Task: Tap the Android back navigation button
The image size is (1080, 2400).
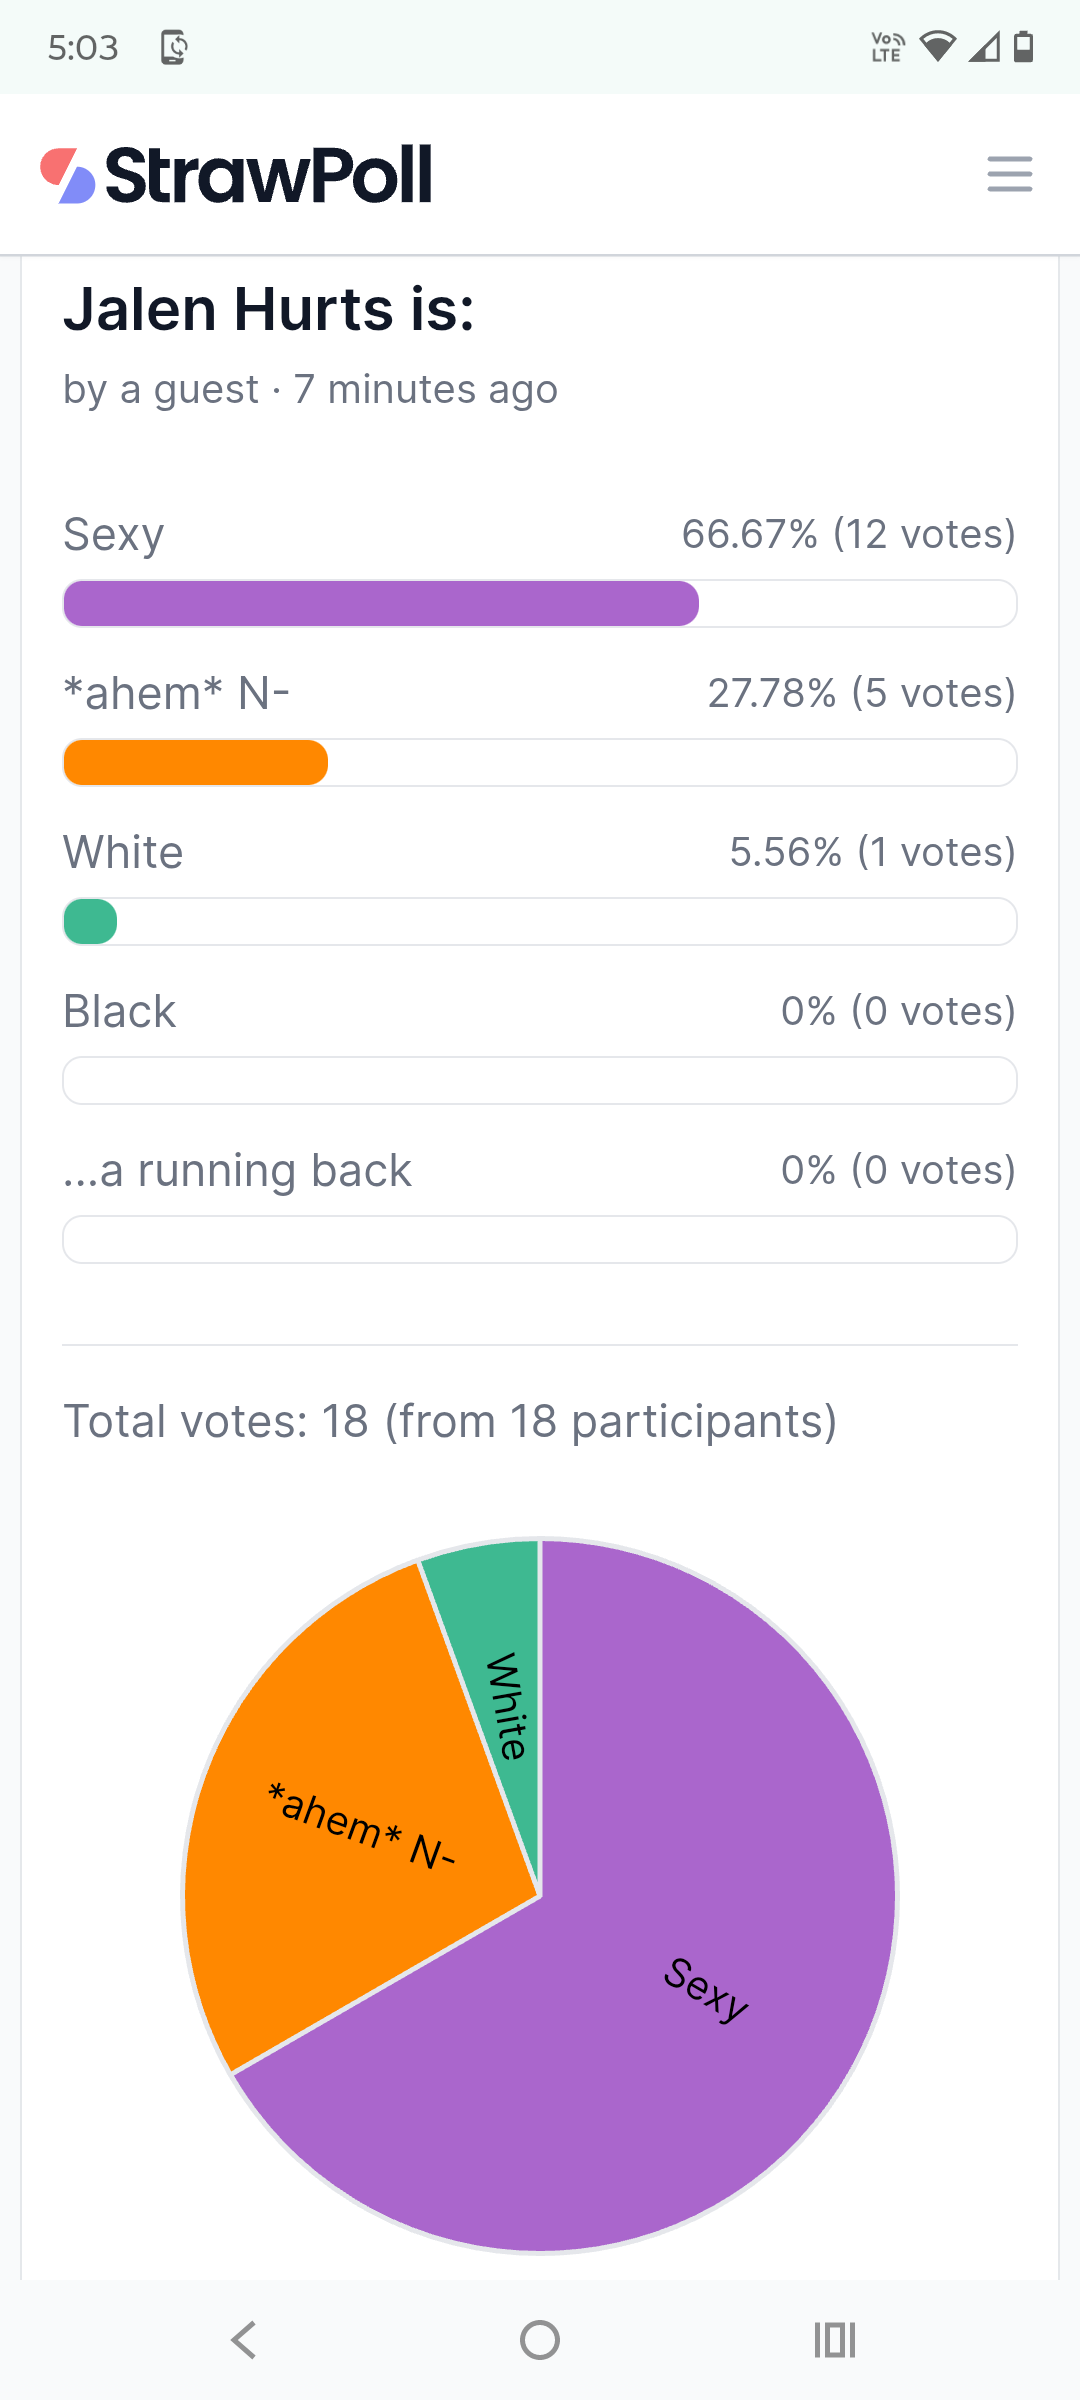Action: (243, 2340)
